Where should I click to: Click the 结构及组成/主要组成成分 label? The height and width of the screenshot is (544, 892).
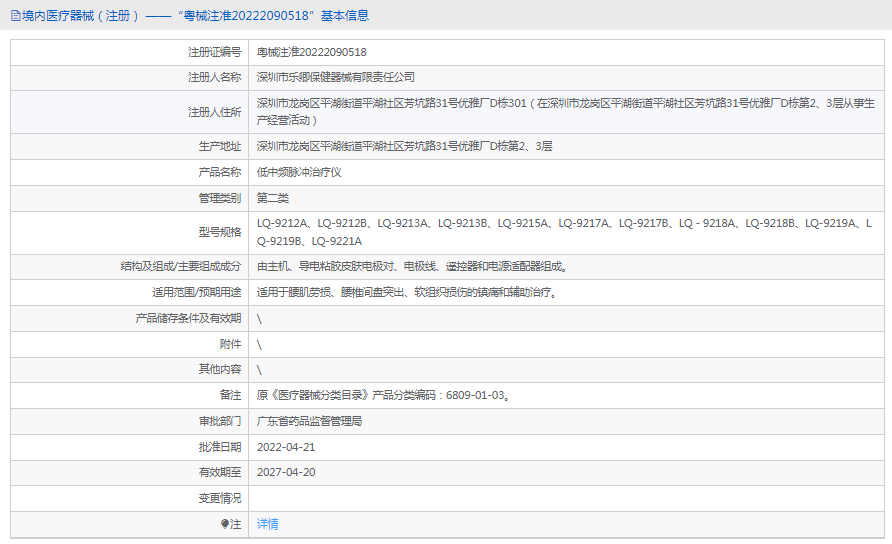[x=181, y=266]
